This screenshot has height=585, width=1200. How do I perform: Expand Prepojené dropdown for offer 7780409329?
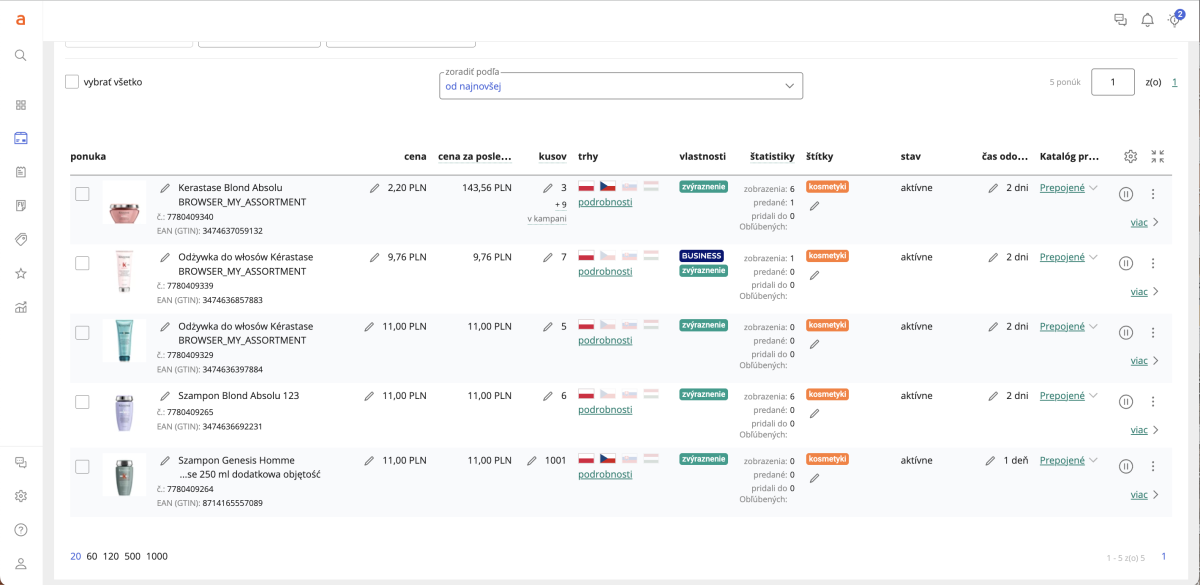coord(1093,326)
